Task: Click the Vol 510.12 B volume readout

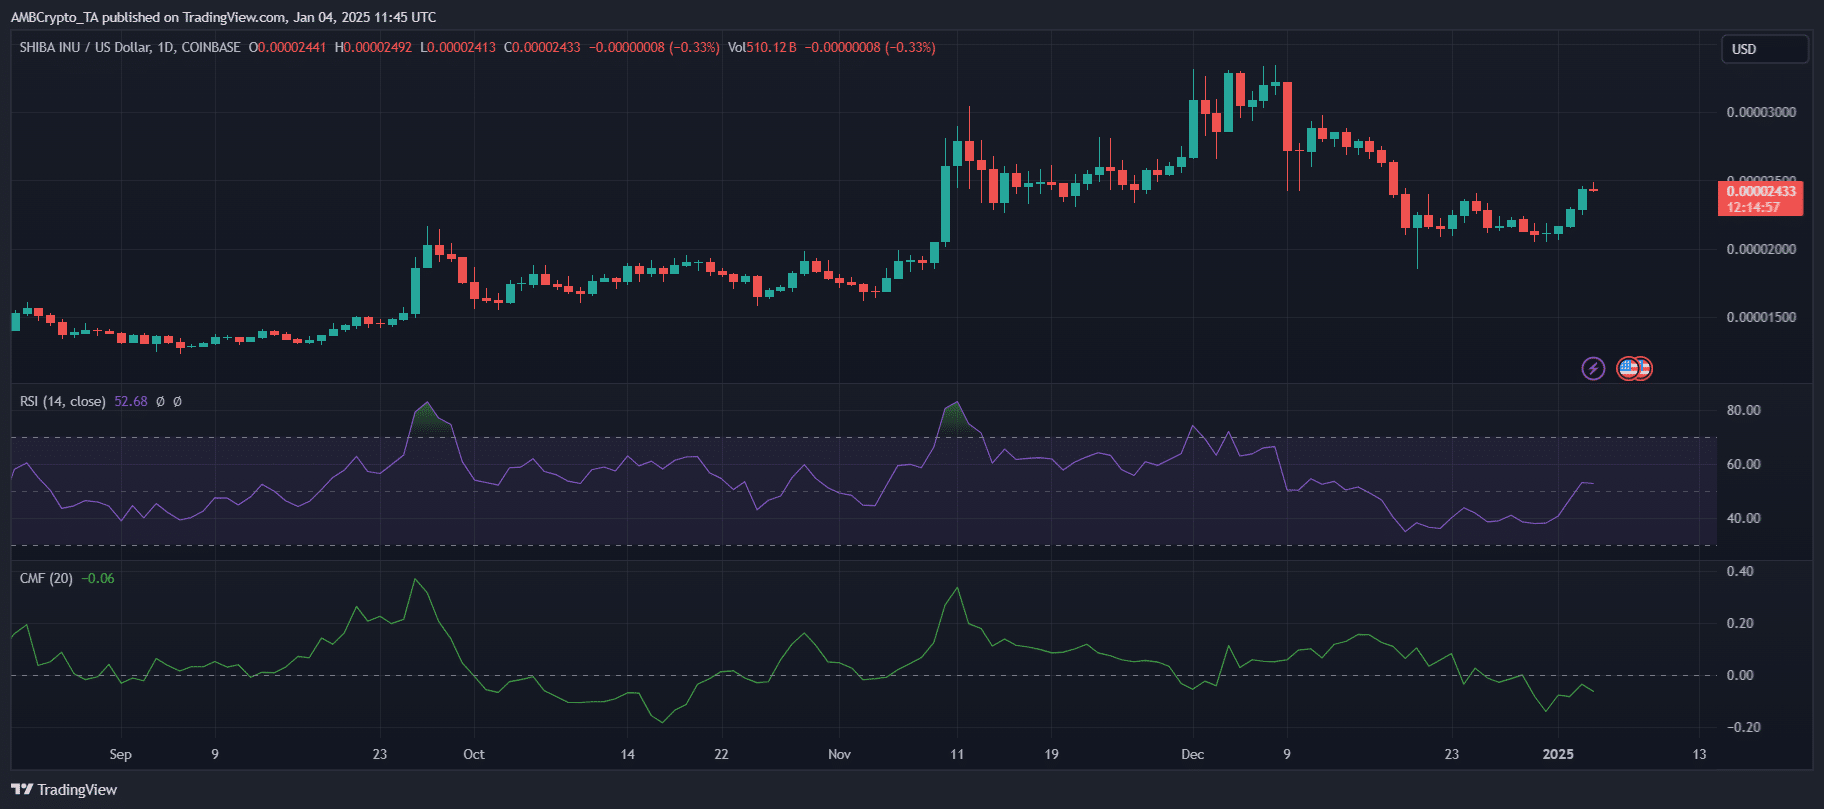Action: 762,47
